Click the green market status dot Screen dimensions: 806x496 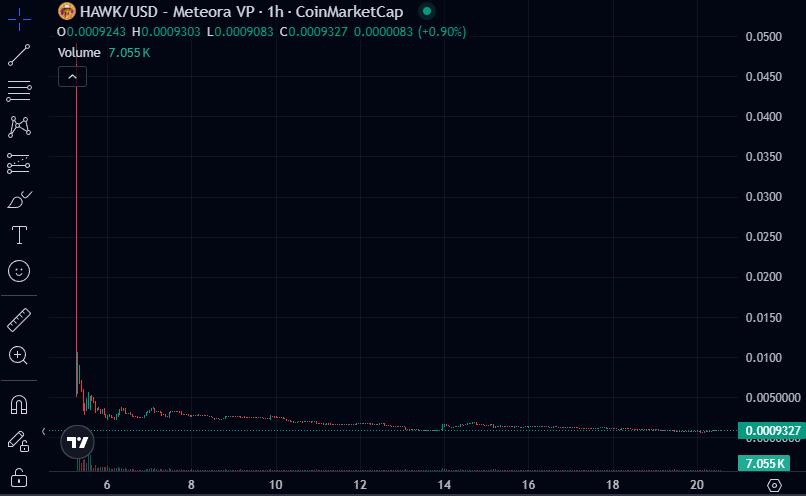427,11
